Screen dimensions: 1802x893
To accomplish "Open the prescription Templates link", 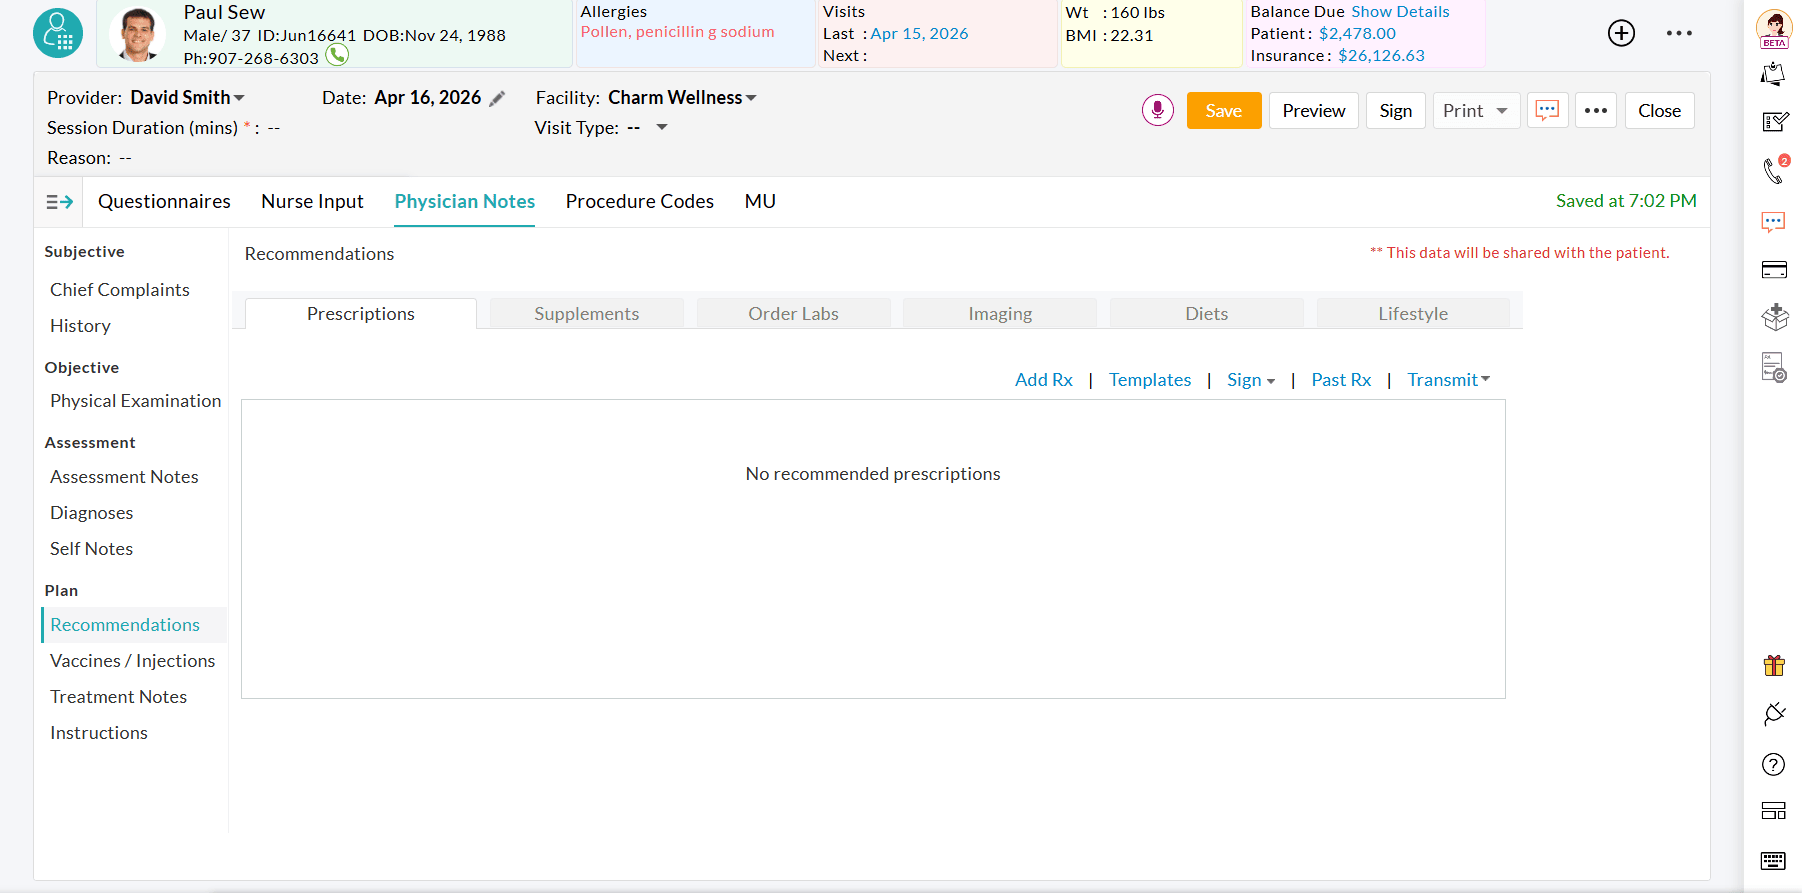I will pos(1150,380).
